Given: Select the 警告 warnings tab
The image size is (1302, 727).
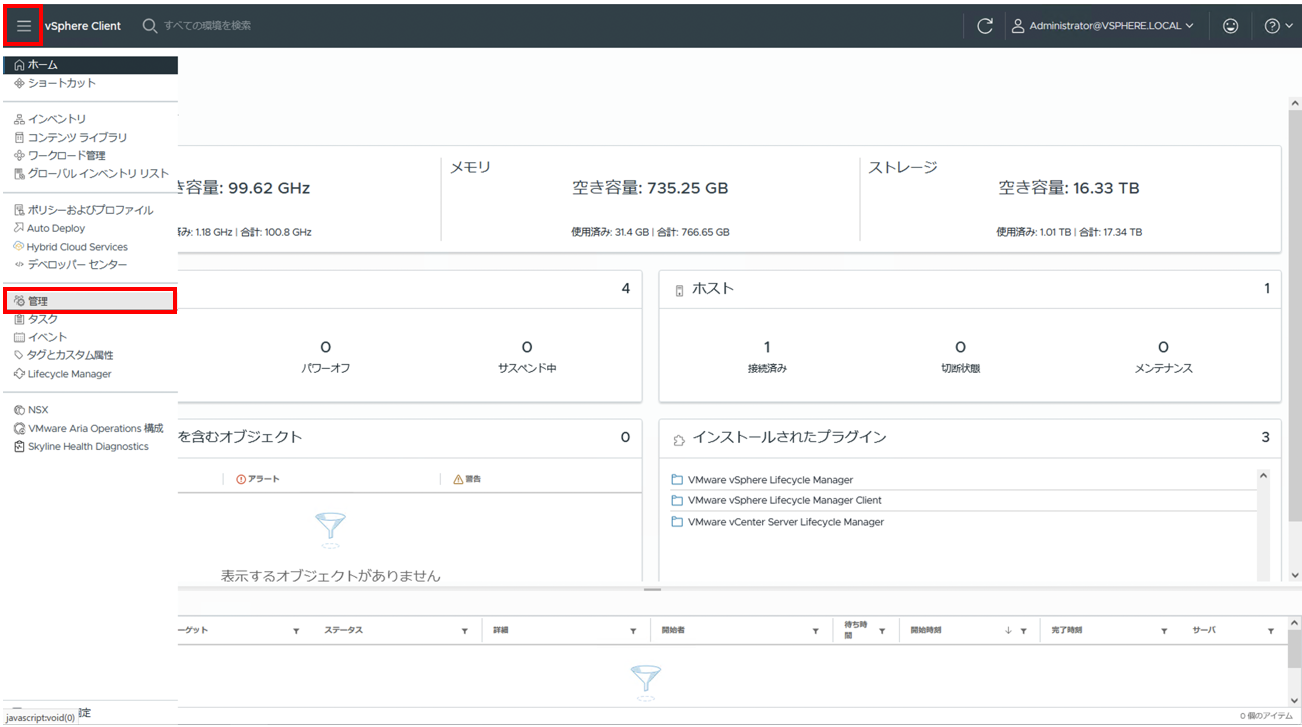Looking at the screenshot, I should [x=467, y=479].
